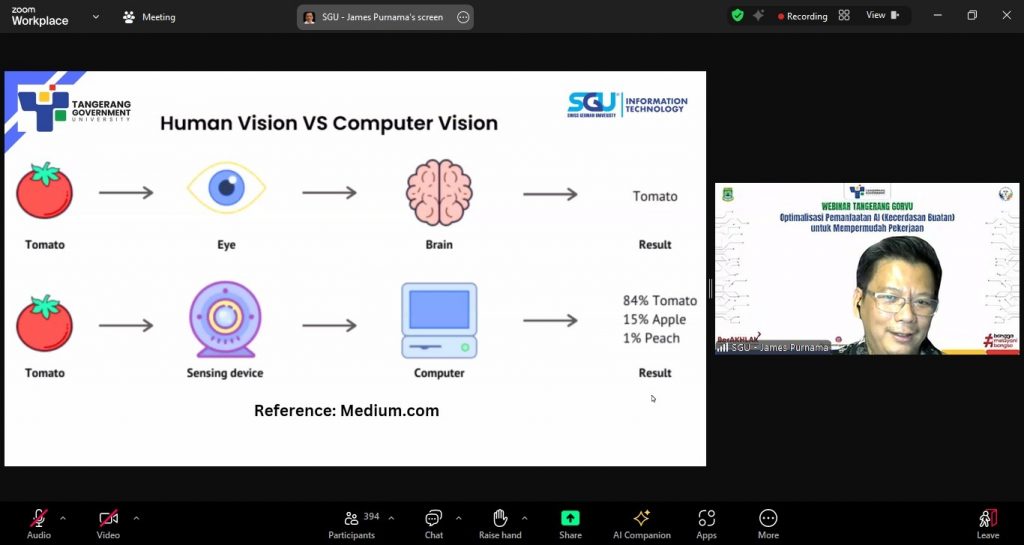This screenshot has height=545, width=1024.
Task: Open the More options menu
Action: pos(768,524)
